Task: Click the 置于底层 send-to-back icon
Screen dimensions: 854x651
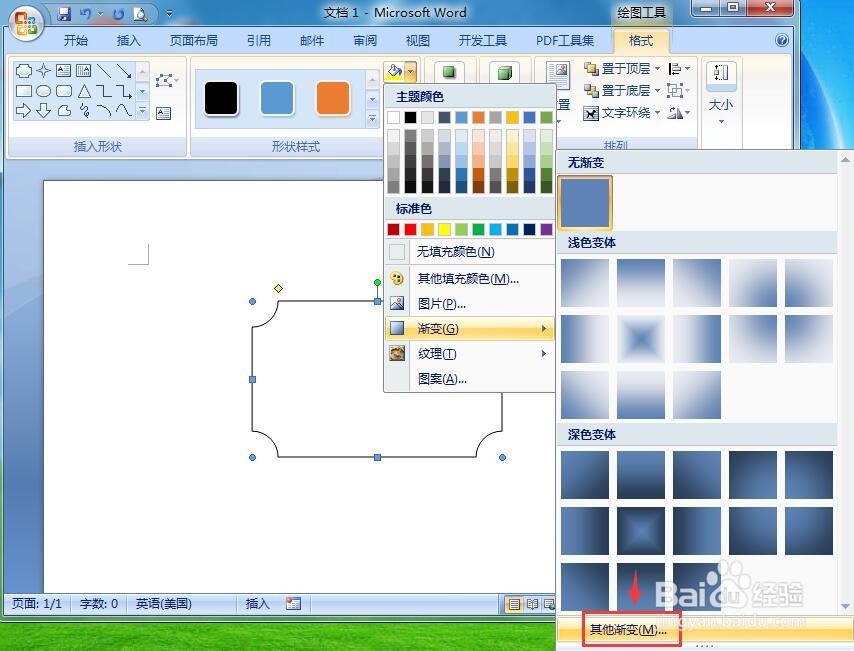Action: (x=592, y=89)
